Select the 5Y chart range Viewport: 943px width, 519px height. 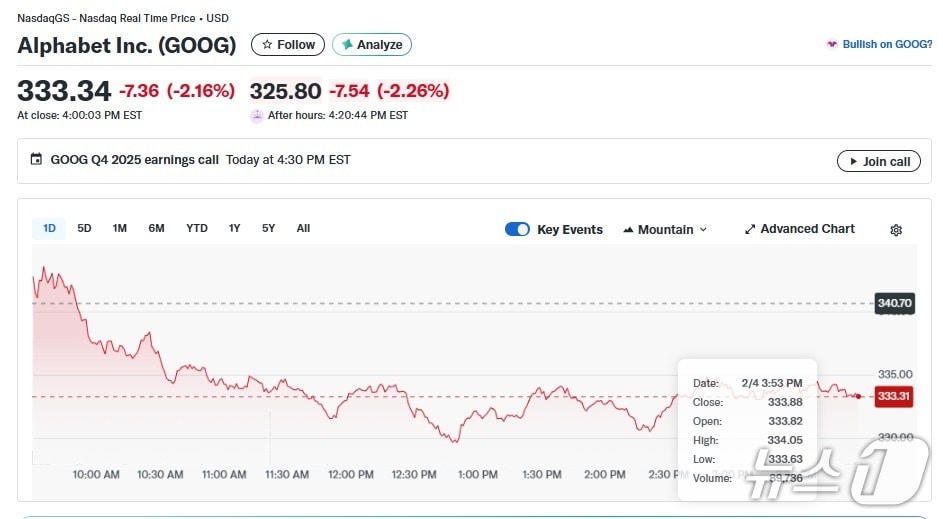coord(268,228)
